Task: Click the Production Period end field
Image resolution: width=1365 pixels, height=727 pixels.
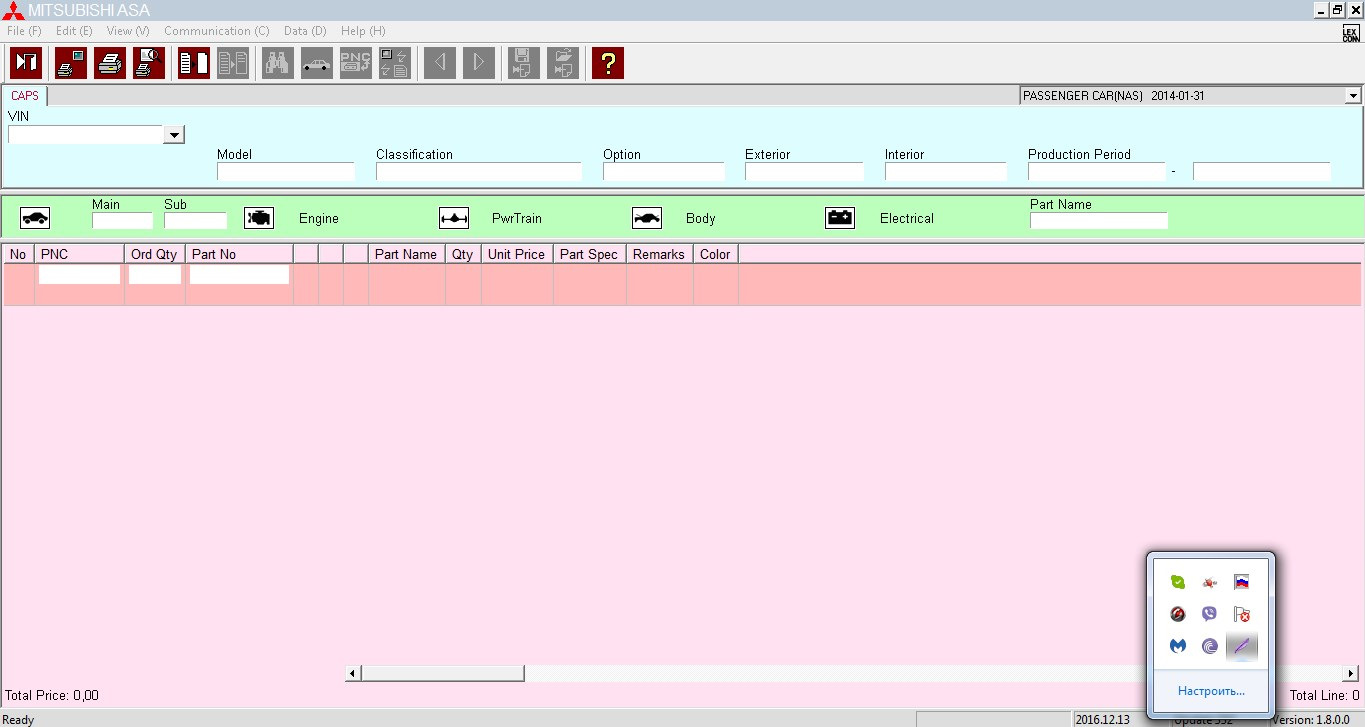Action: (x=1262, y=172)
